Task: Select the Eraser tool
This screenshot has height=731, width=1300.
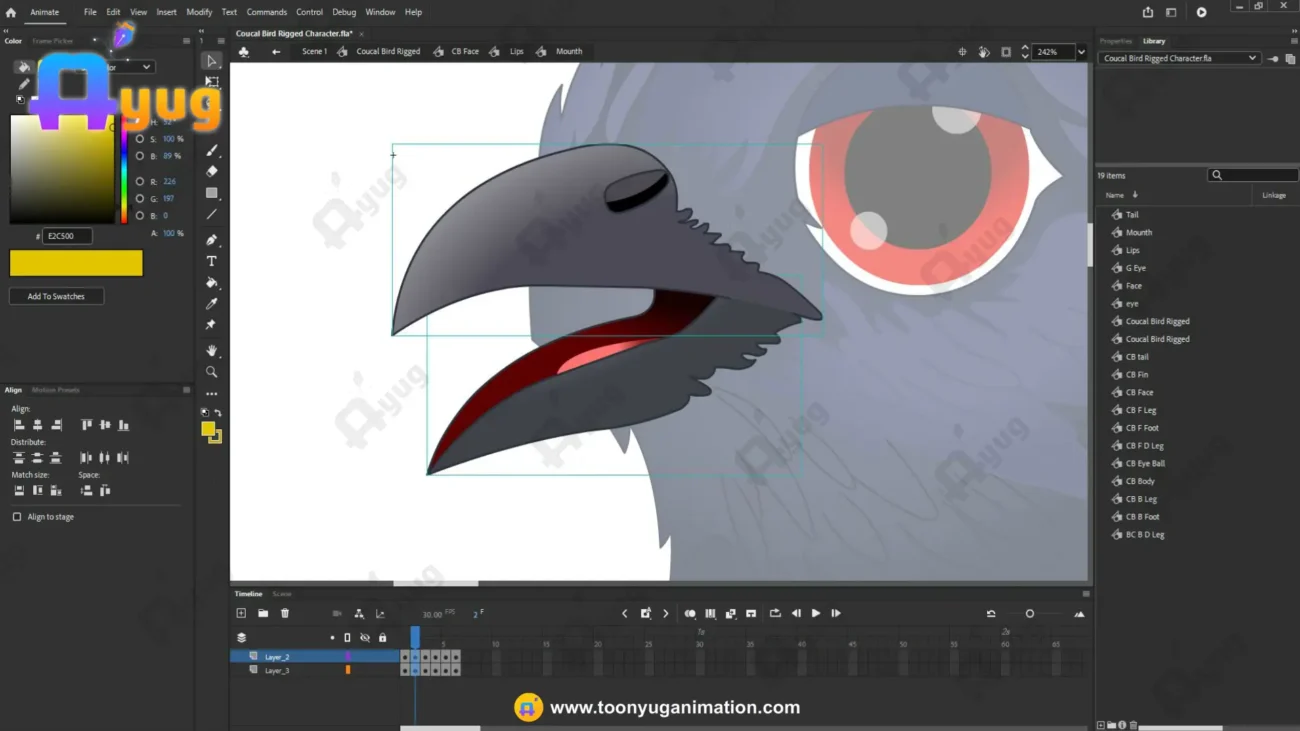Action: 212,171
